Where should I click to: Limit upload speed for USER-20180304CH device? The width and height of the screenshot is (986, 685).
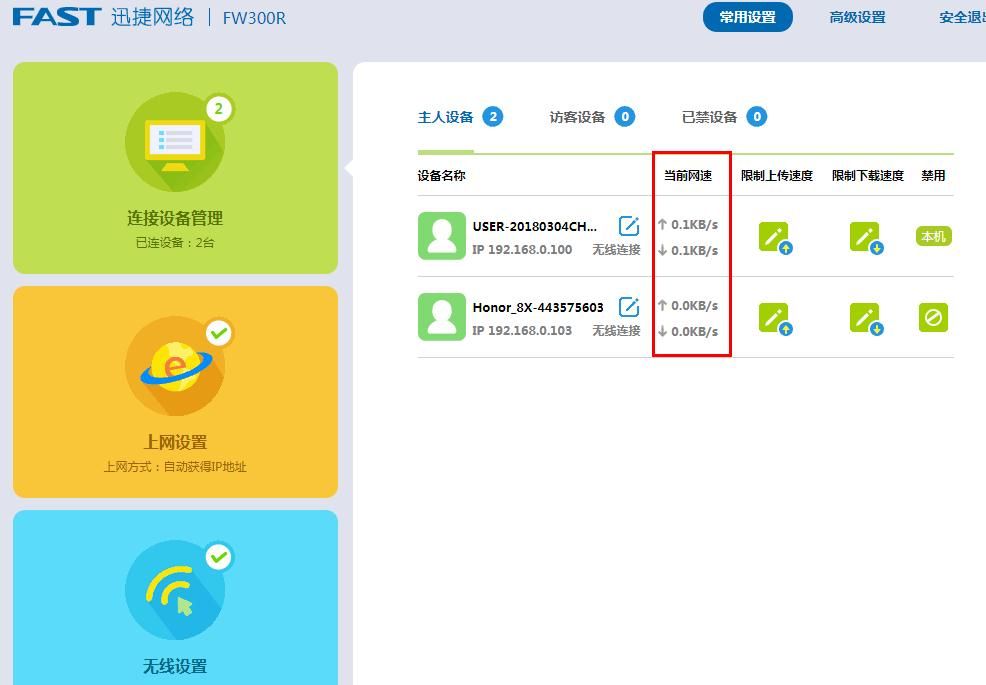[x=775, y=238]
